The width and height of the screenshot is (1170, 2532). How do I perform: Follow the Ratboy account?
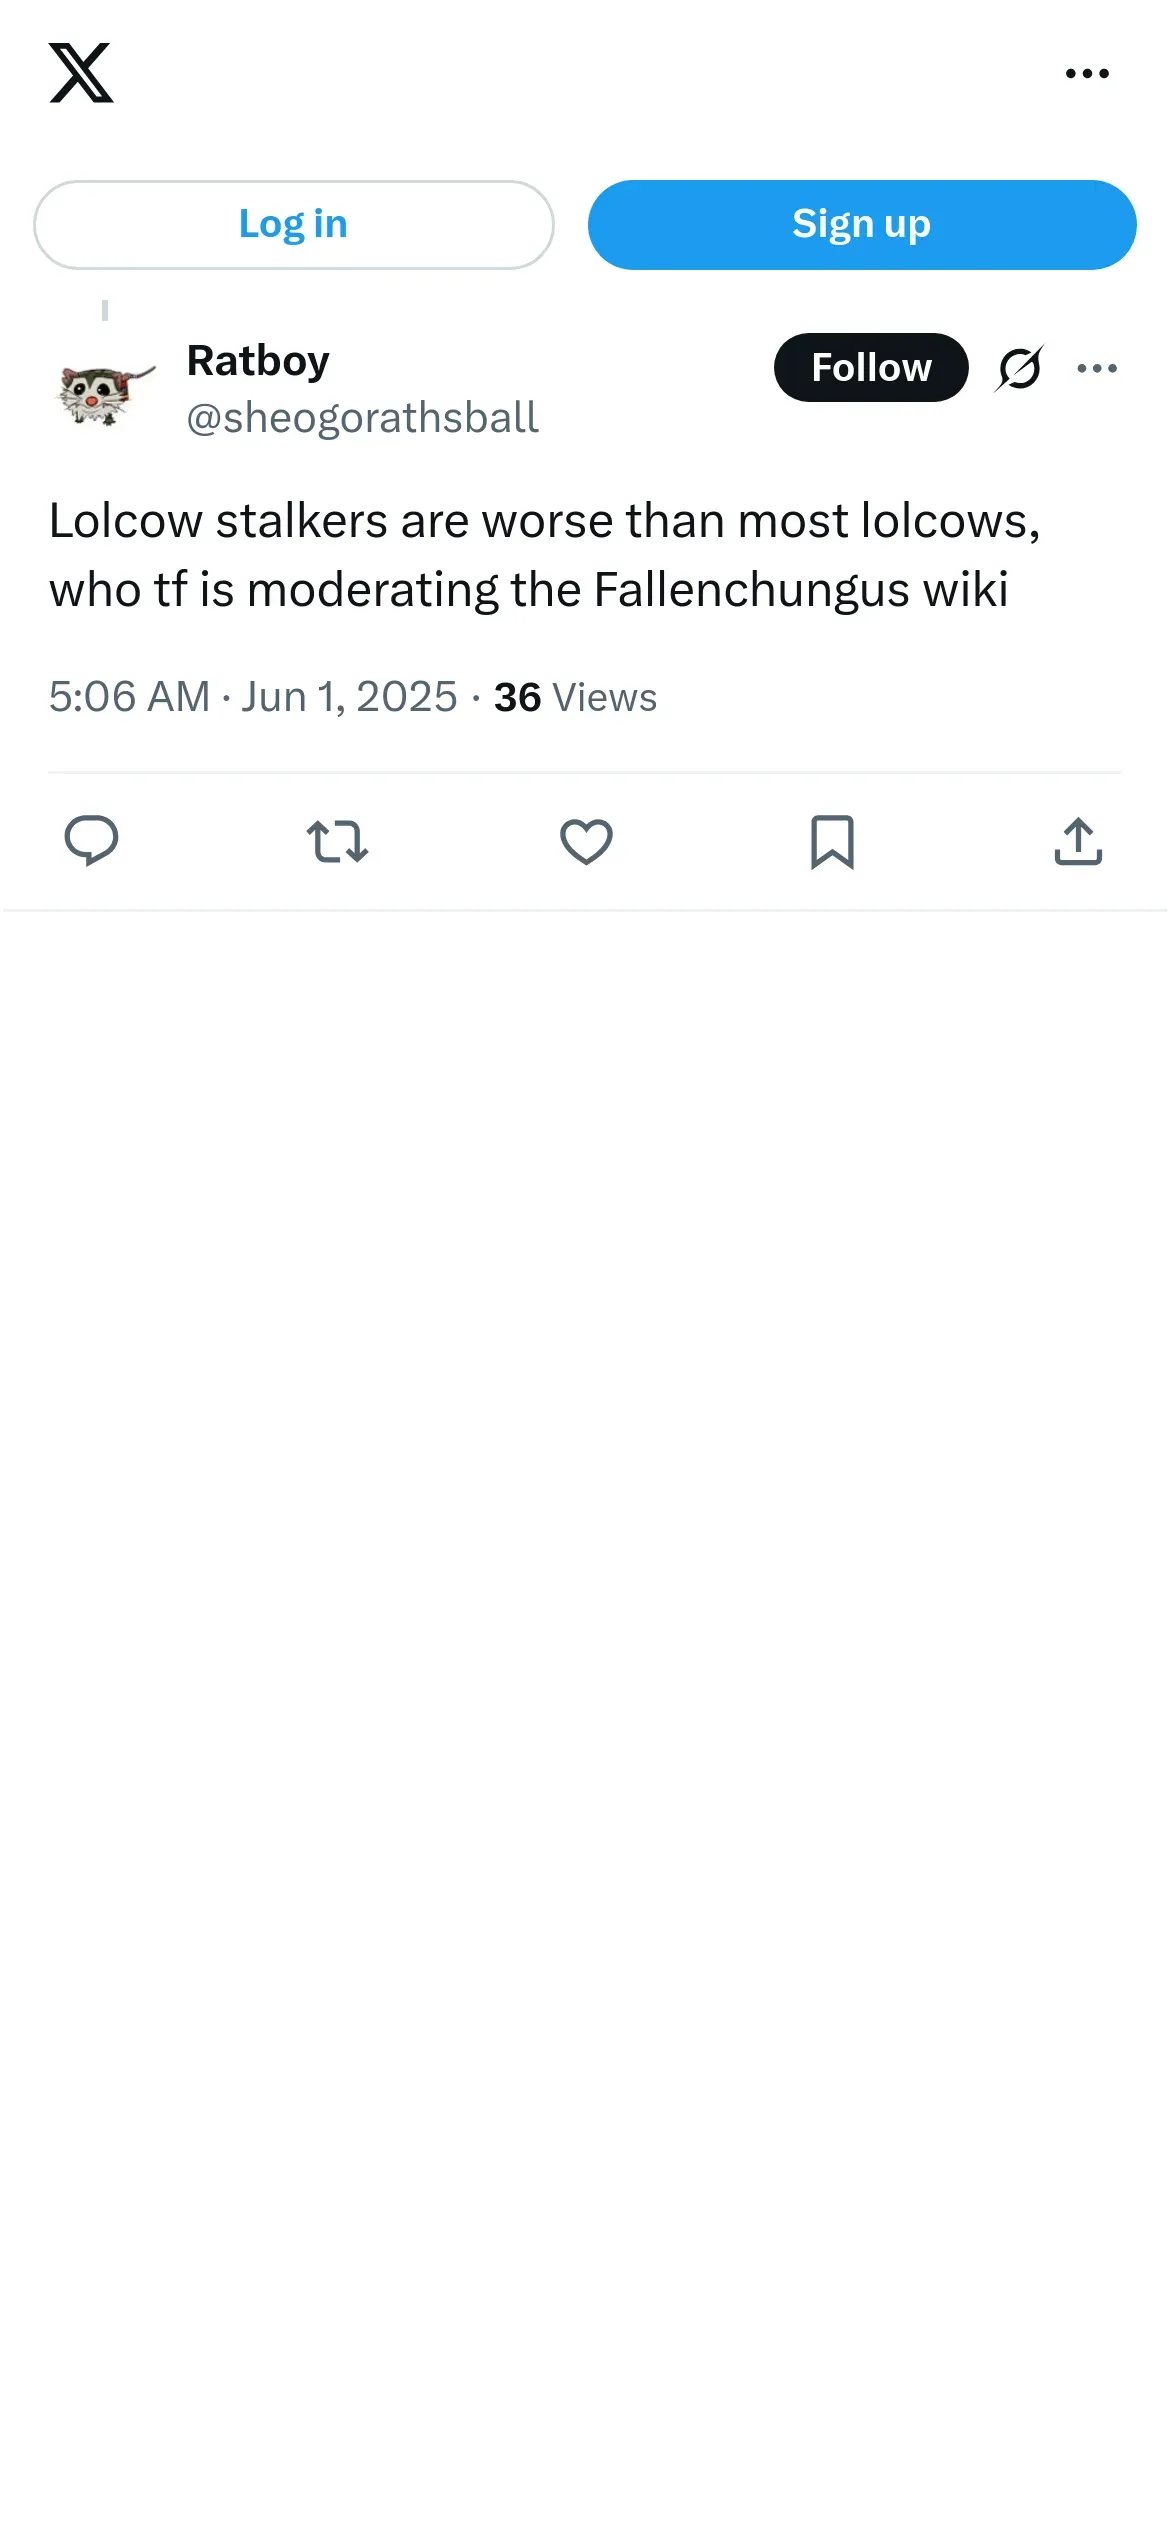coord(870,368)
